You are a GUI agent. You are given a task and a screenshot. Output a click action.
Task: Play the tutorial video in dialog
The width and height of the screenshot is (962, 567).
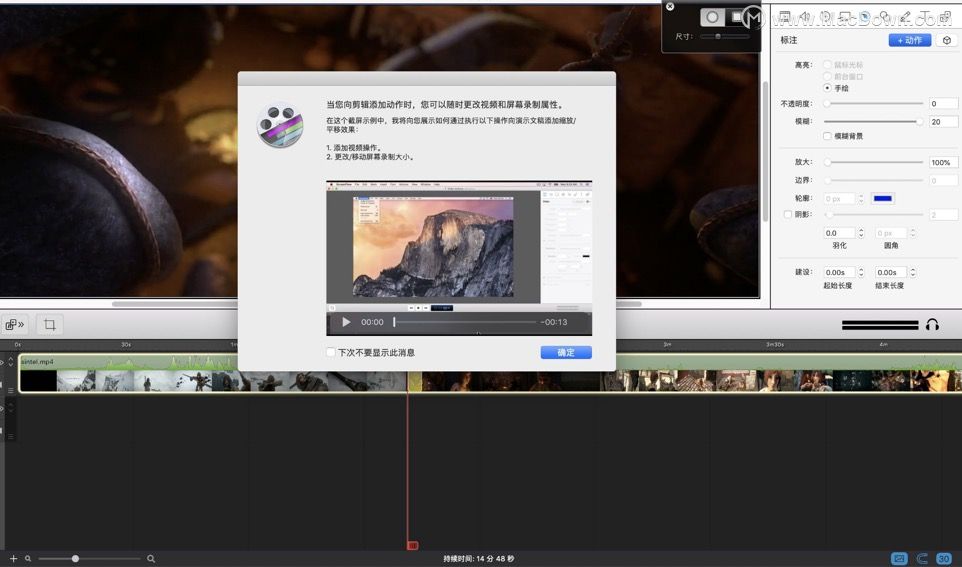click(x=346, y=322)
